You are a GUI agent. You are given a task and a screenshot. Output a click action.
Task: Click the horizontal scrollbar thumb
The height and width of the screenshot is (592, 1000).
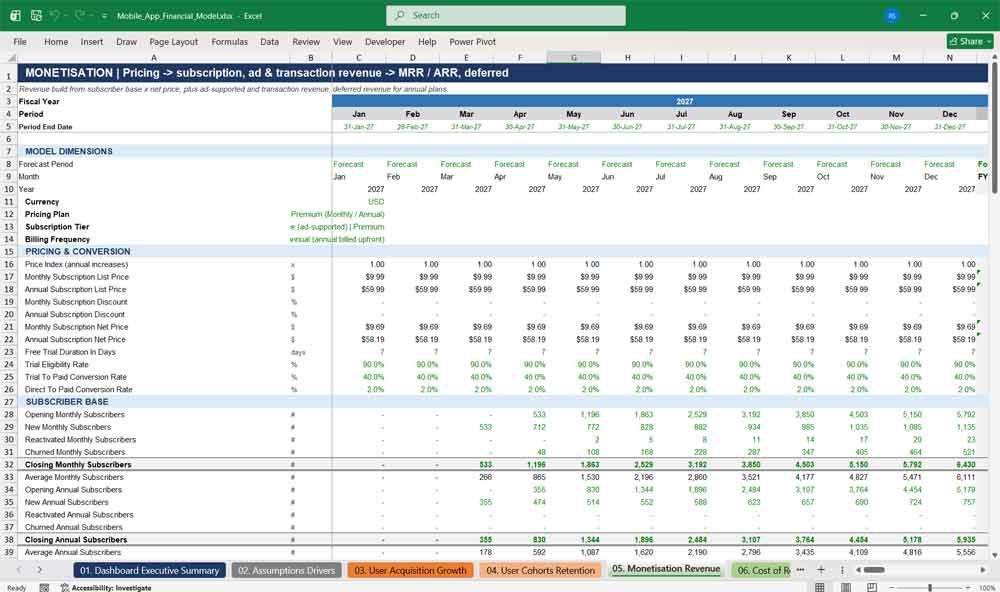pos(874,570)
